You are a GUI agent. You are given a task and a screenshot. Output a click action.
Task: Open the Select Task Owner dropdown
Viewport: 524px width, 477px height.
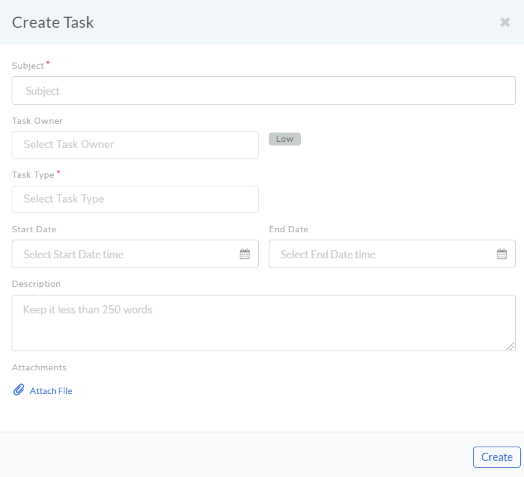(x=135, y=145)
